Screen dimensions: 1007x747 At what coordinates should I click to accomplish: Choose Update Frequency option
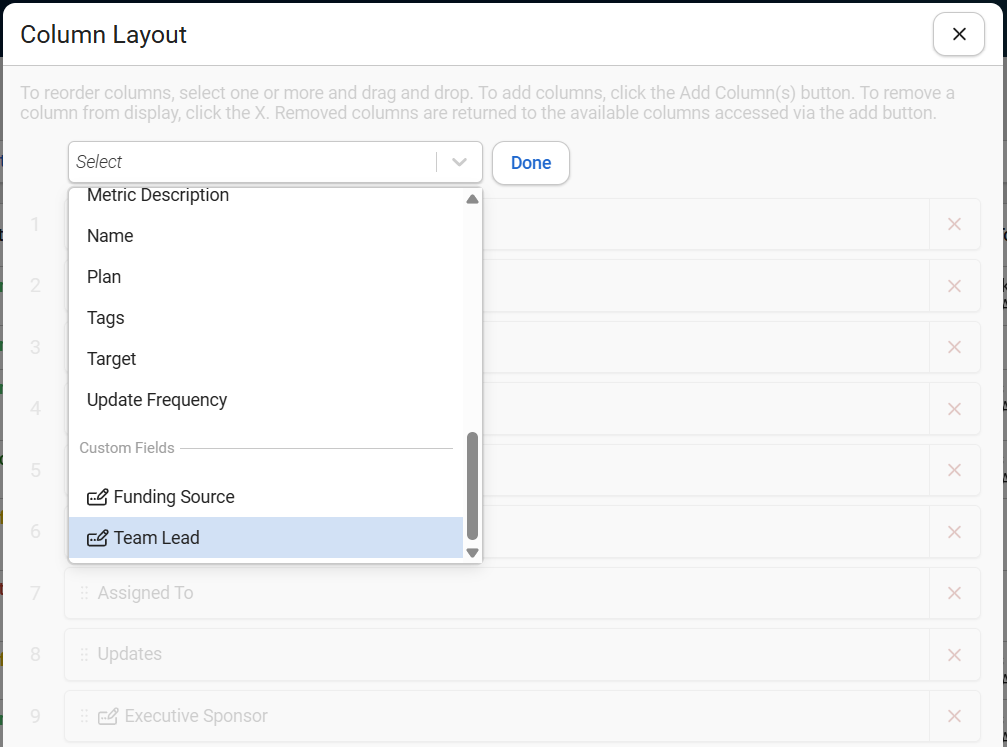point(265,400)
